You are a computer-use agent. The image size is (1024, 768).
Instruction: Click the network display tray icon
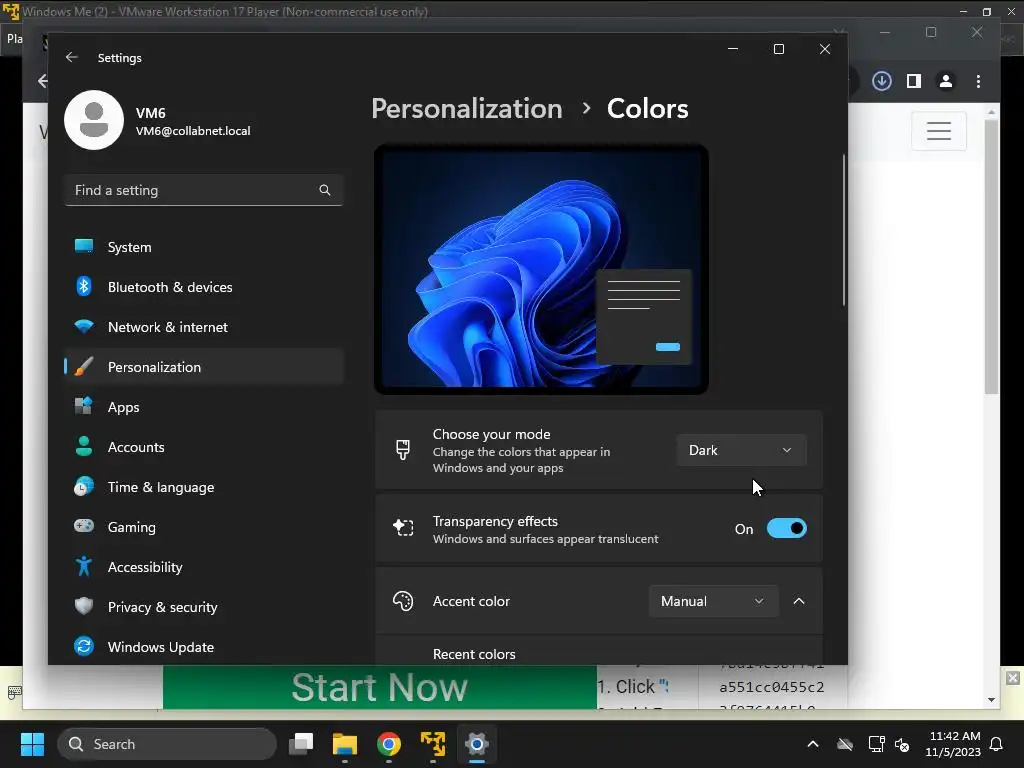pos(876,744)
